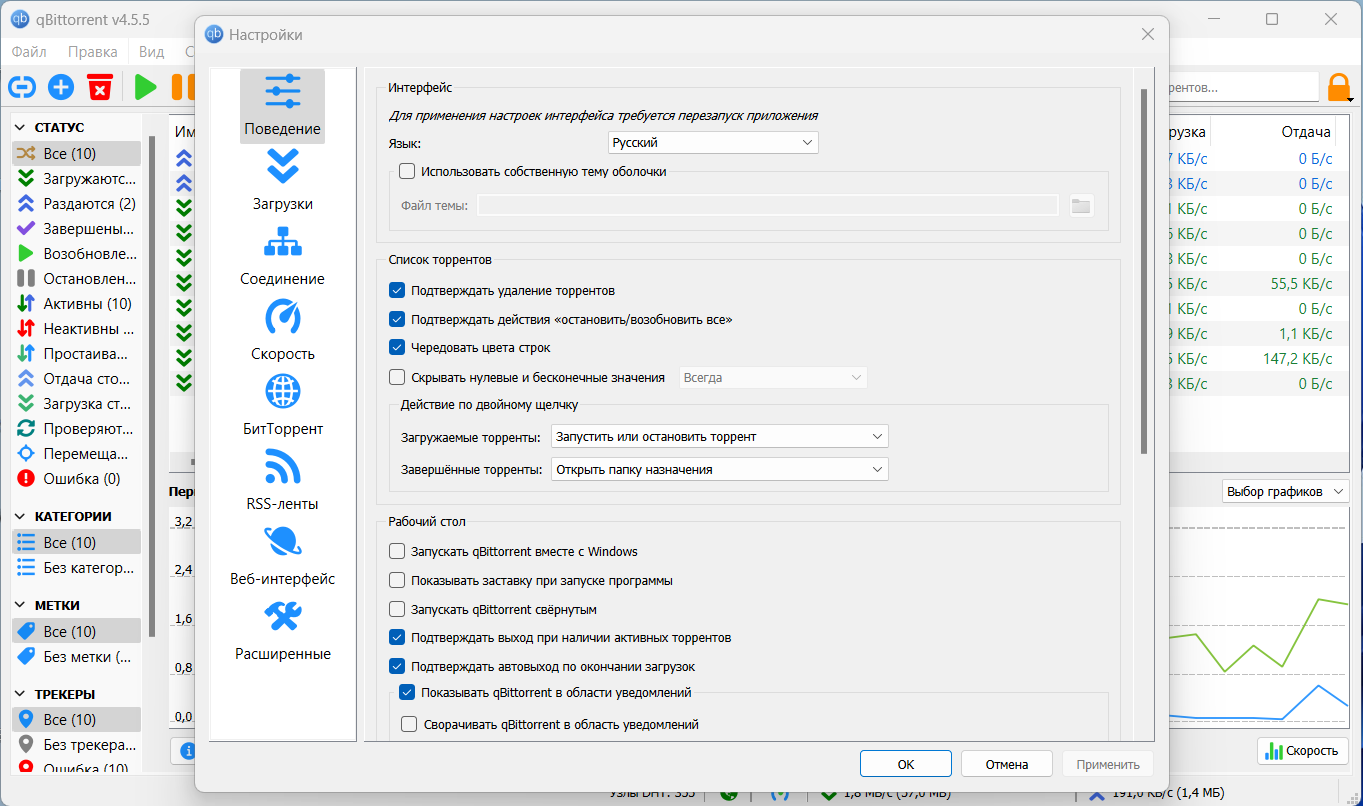The width and height of the screenshot is (1363, 806).
Task: Check Запускать qBittorrent свёрнутым
Action: [397, 609]
